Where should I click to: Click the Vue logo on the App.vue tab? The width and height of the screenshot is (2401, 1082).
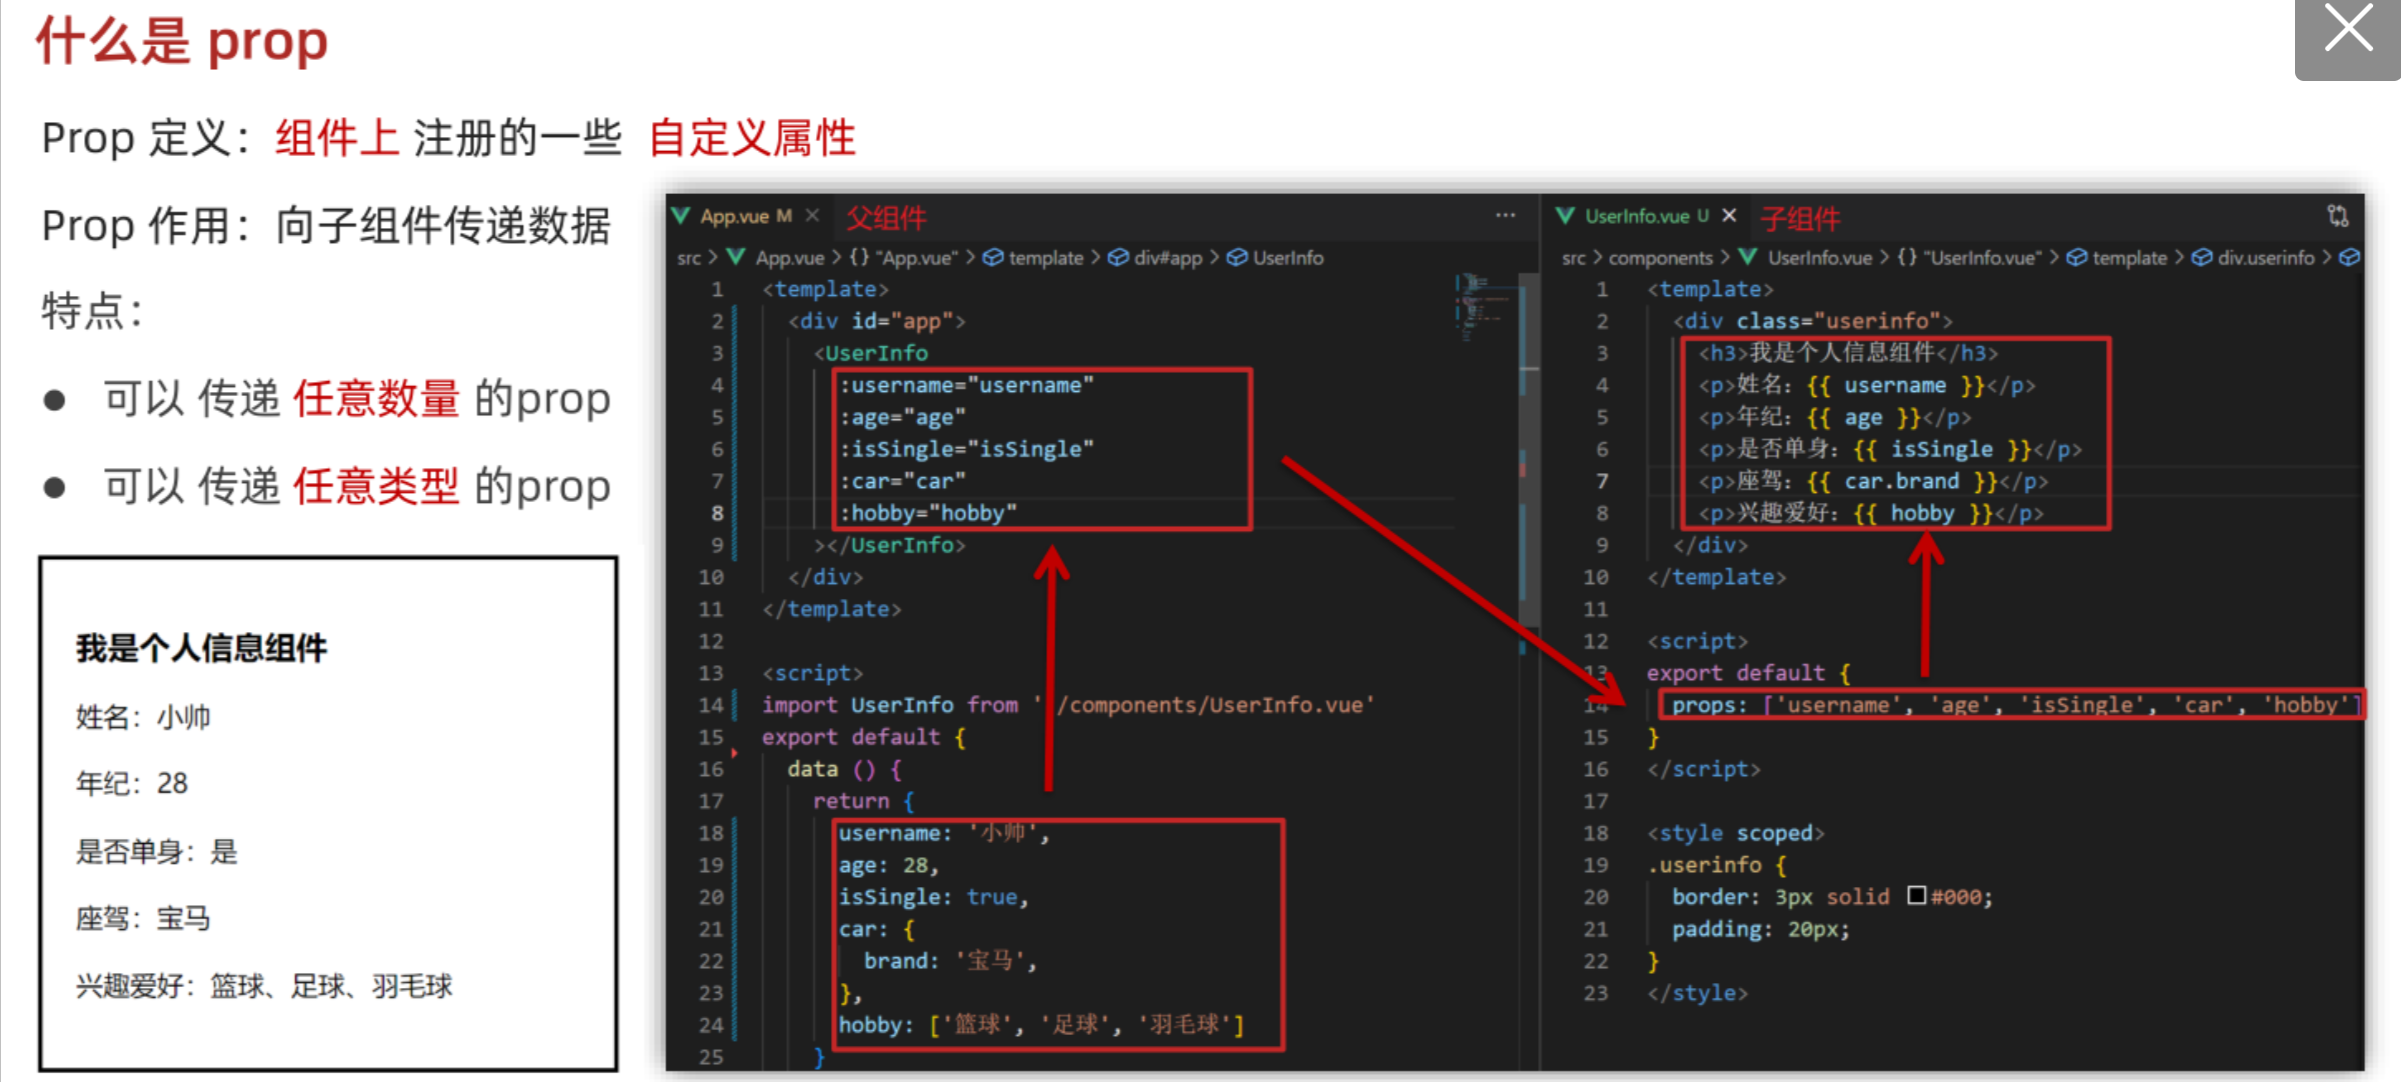[682, 216]
